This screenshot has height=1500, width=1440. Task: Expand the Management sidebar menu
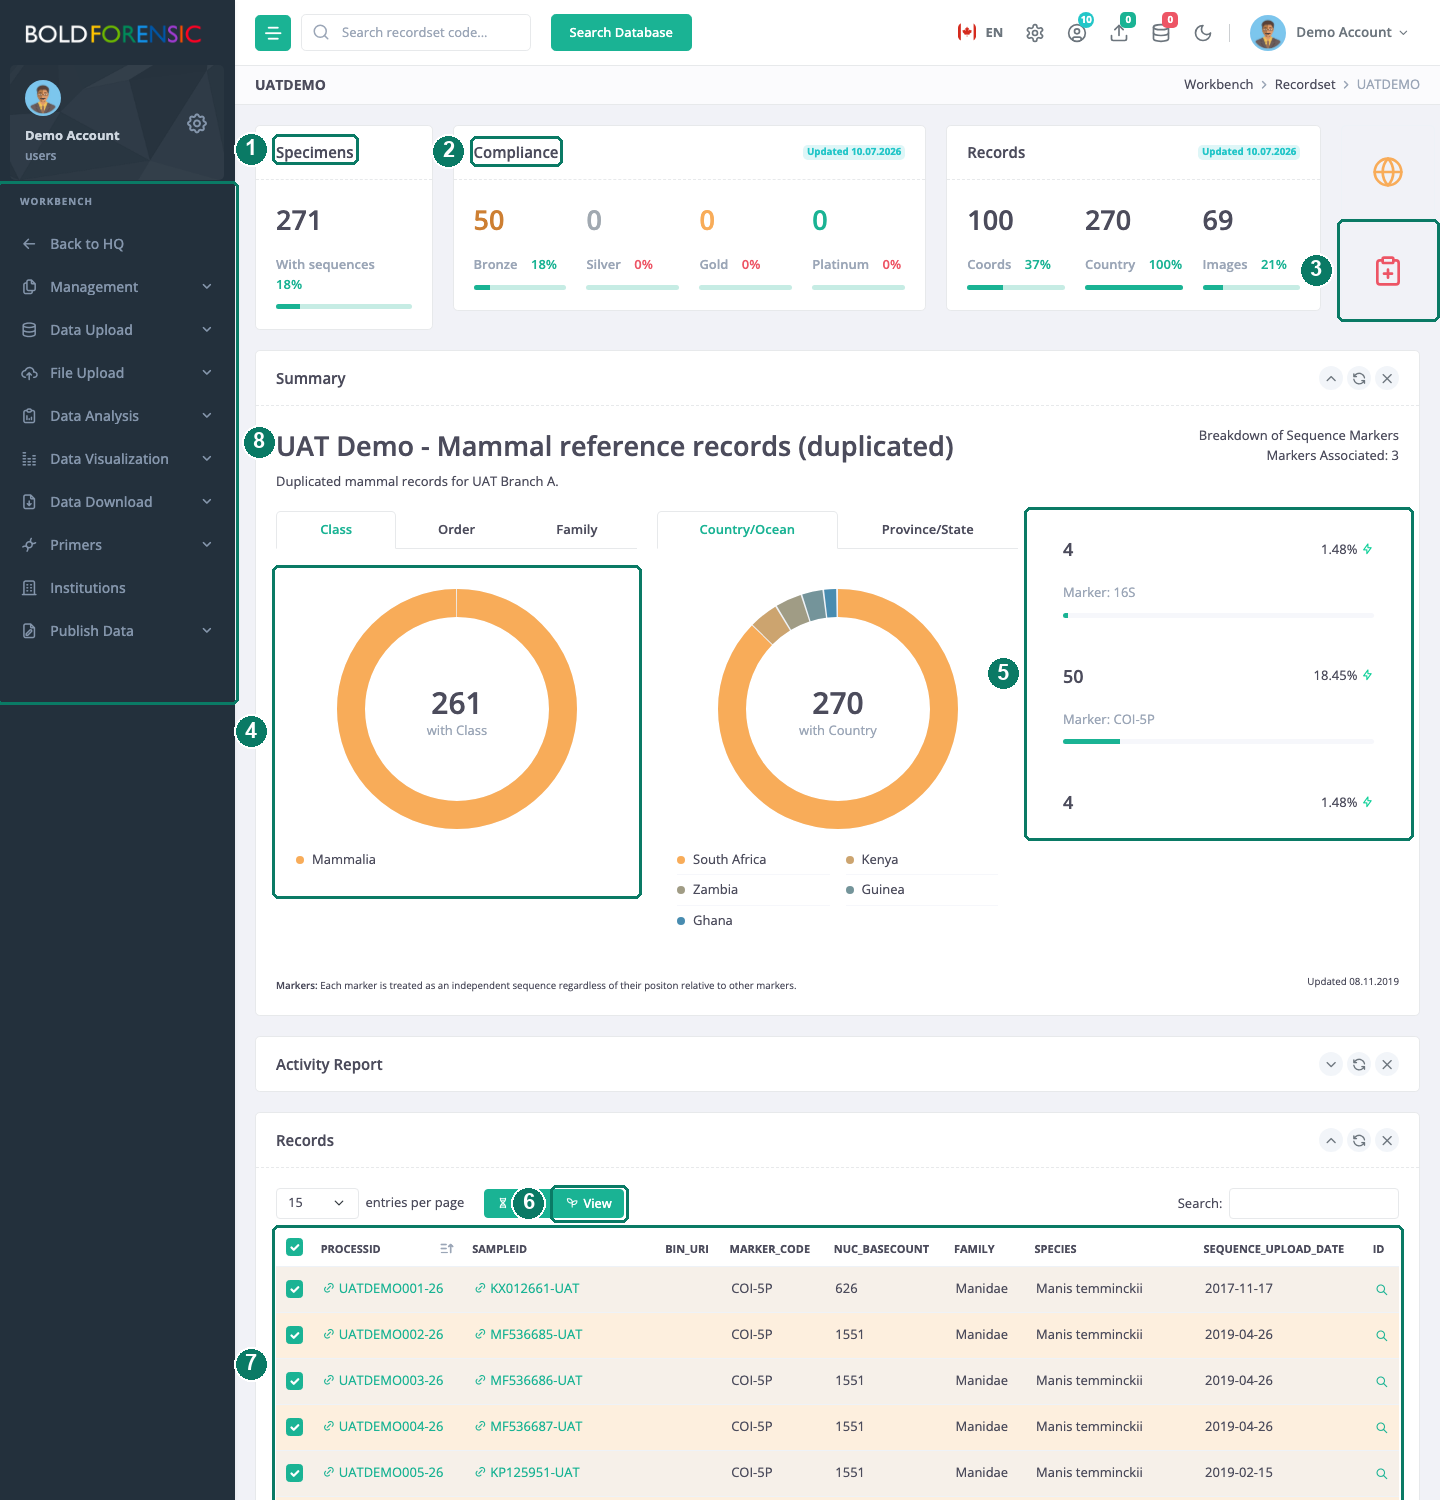[x=118, y=287]
